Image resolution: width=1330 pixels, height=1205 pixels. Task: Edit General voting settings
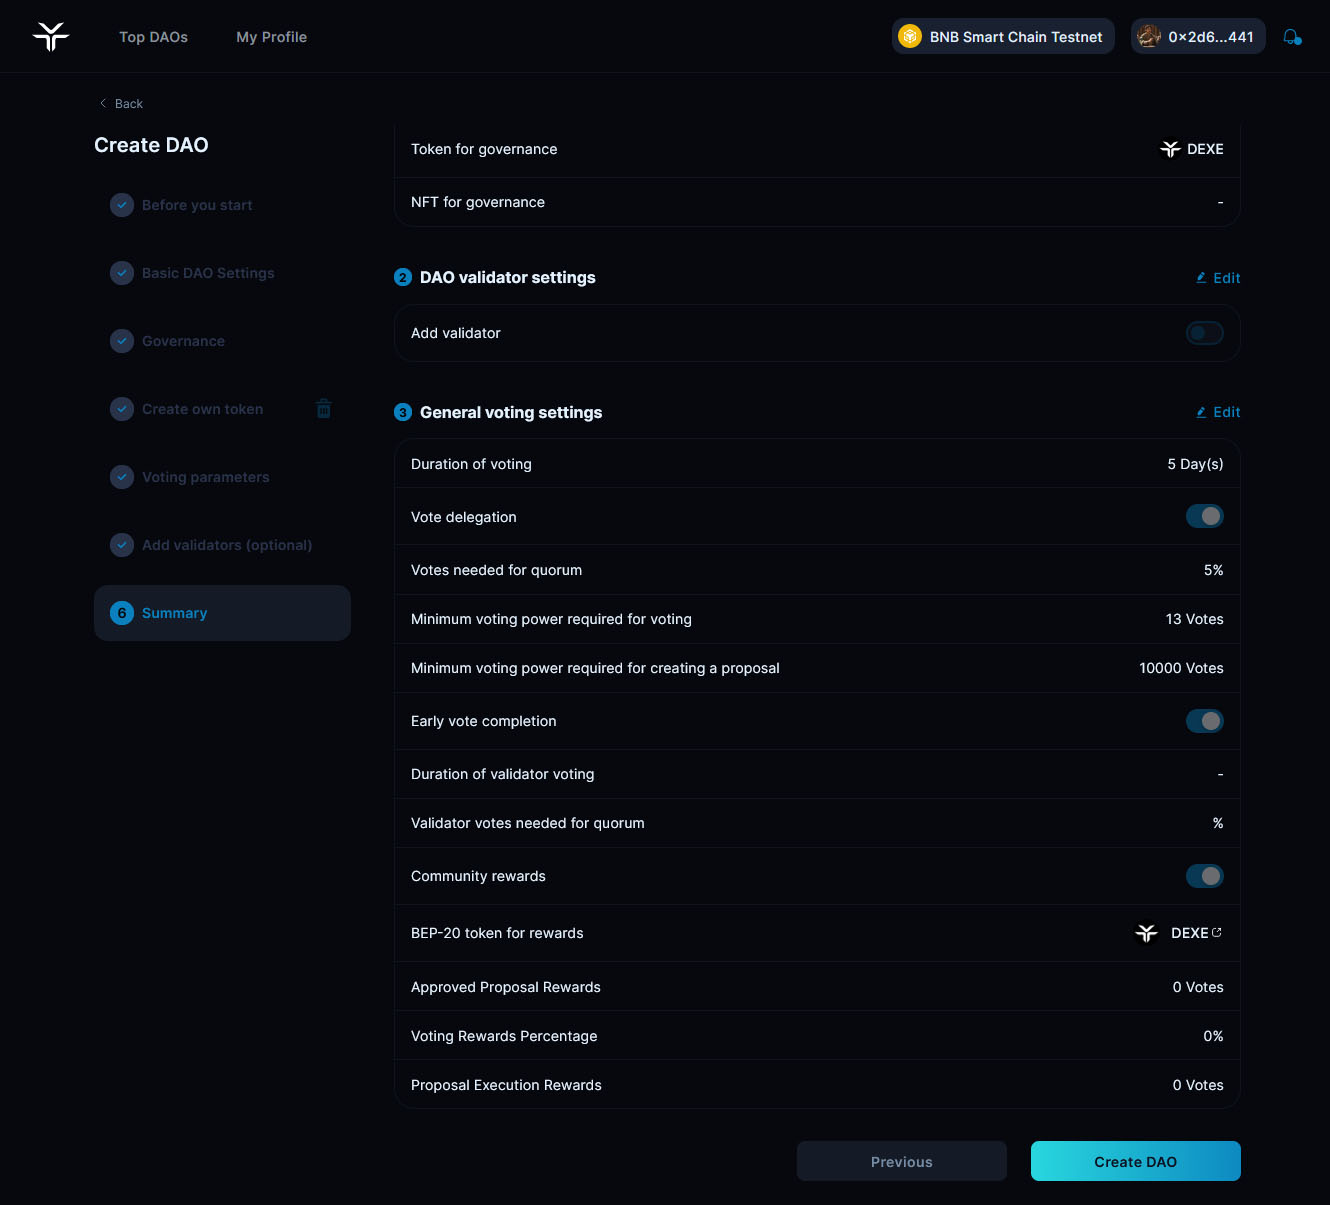point(1219,412)
